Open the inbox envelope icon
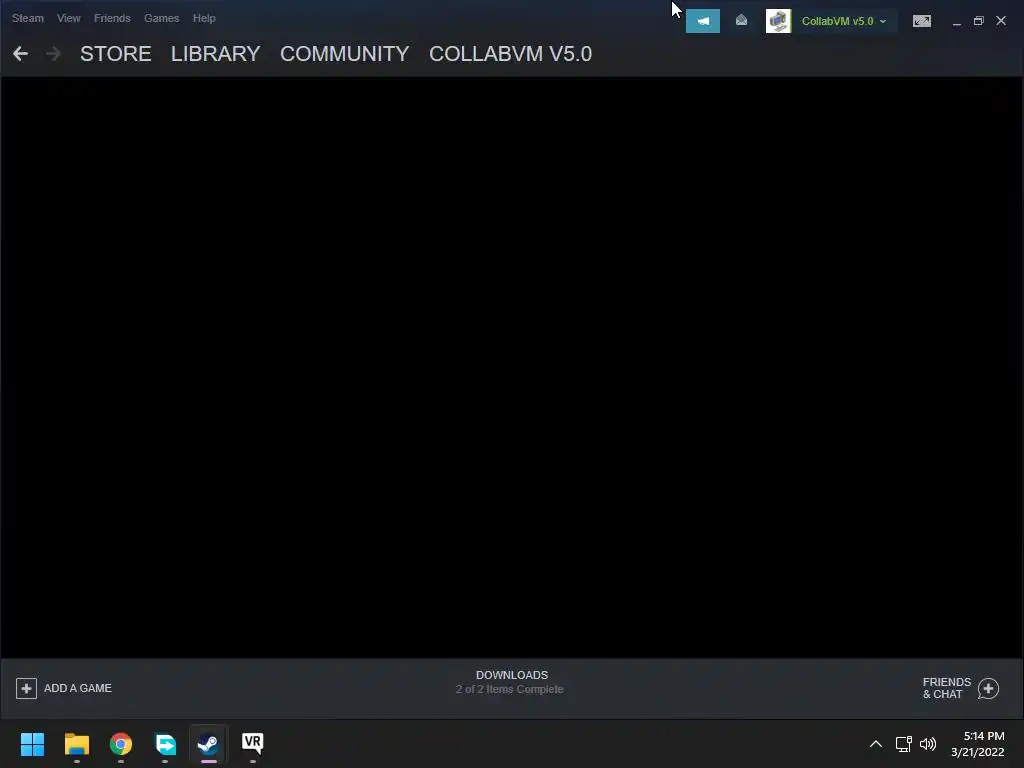Viewport: 1024px width, 768px height. 741,21
